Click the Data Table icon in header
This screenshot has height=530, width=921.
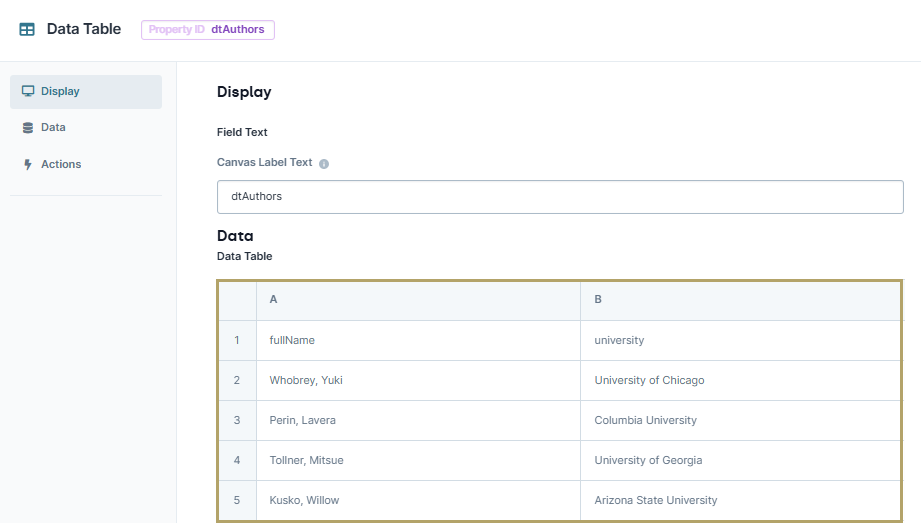tap(27, 29)
